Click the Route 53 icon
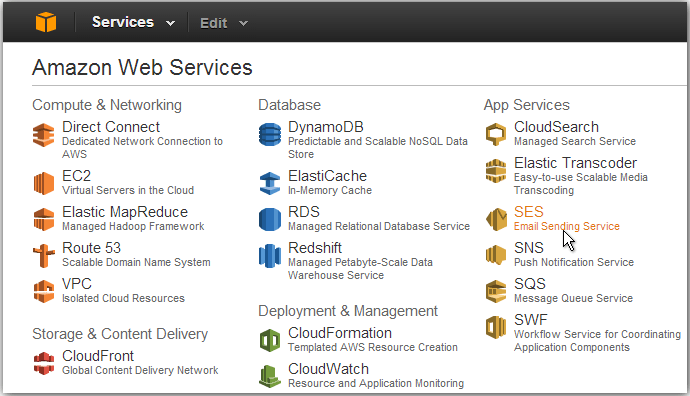 point(44,255)
